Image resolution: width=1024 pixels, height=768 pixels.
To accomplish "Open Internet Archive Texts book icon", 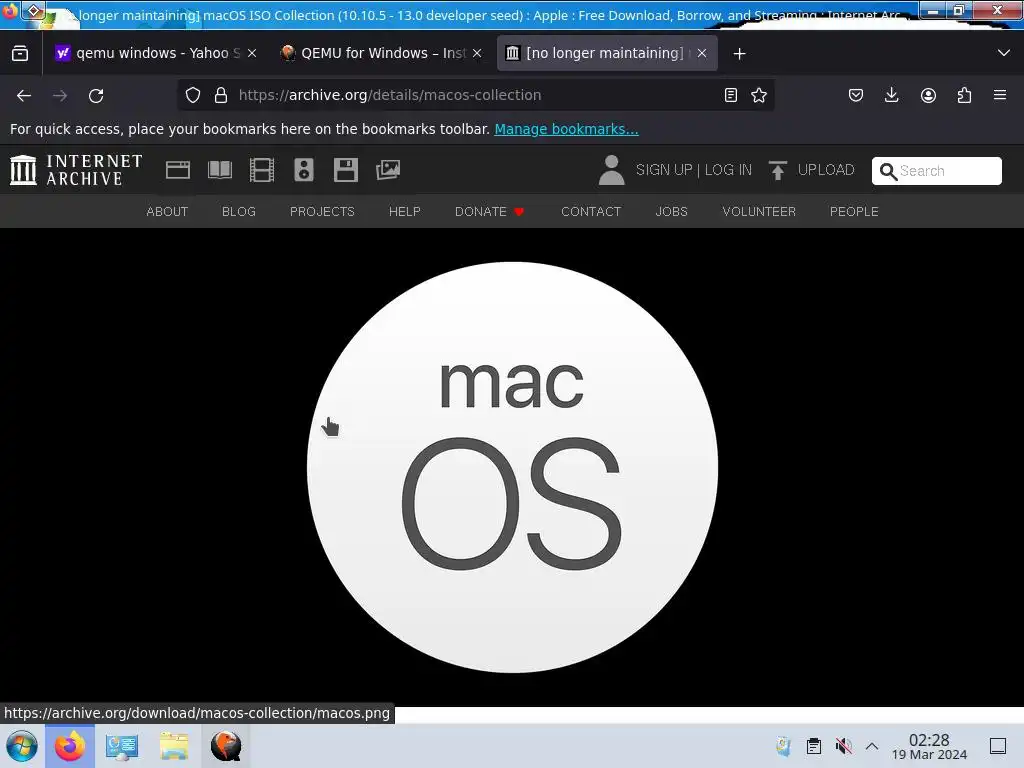I will 220,170.
